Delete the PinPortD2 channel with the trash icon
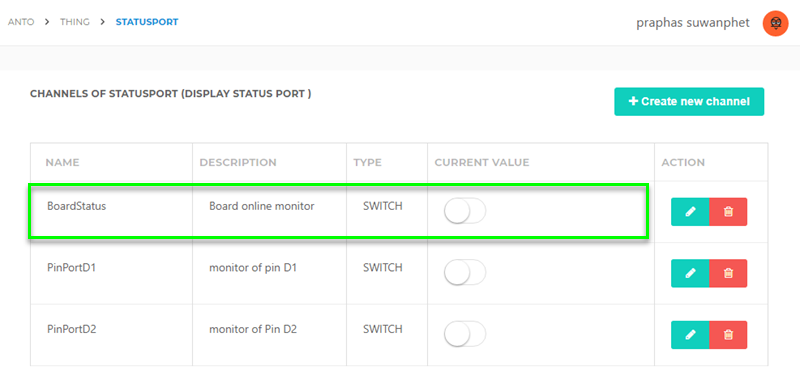The width and height of the screenshot is (800, 388). [x=728, y=335]
